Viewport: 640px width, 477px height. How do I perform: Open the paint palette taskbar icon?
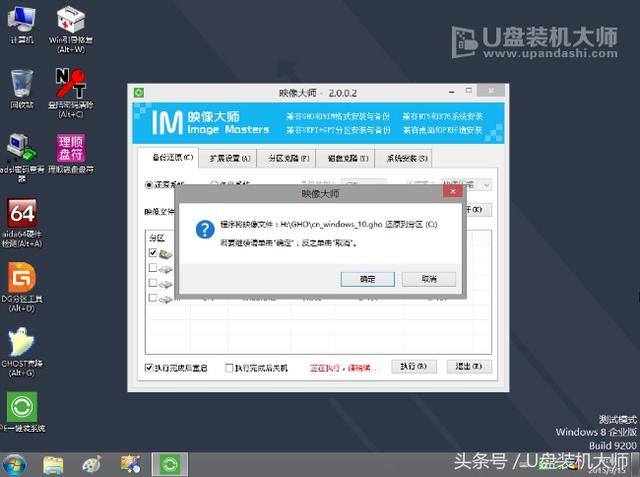(92, 465)
